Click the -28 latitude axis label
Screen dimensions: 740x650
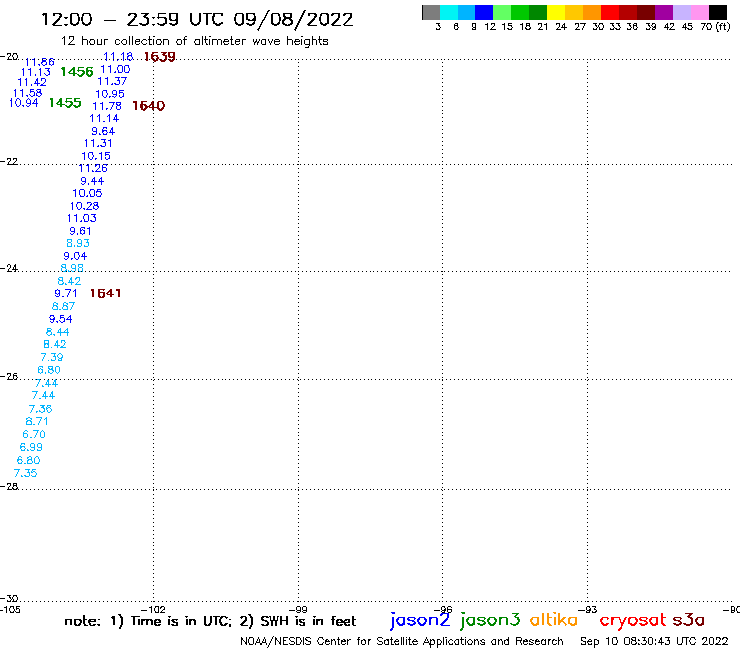tap(9, 486)
